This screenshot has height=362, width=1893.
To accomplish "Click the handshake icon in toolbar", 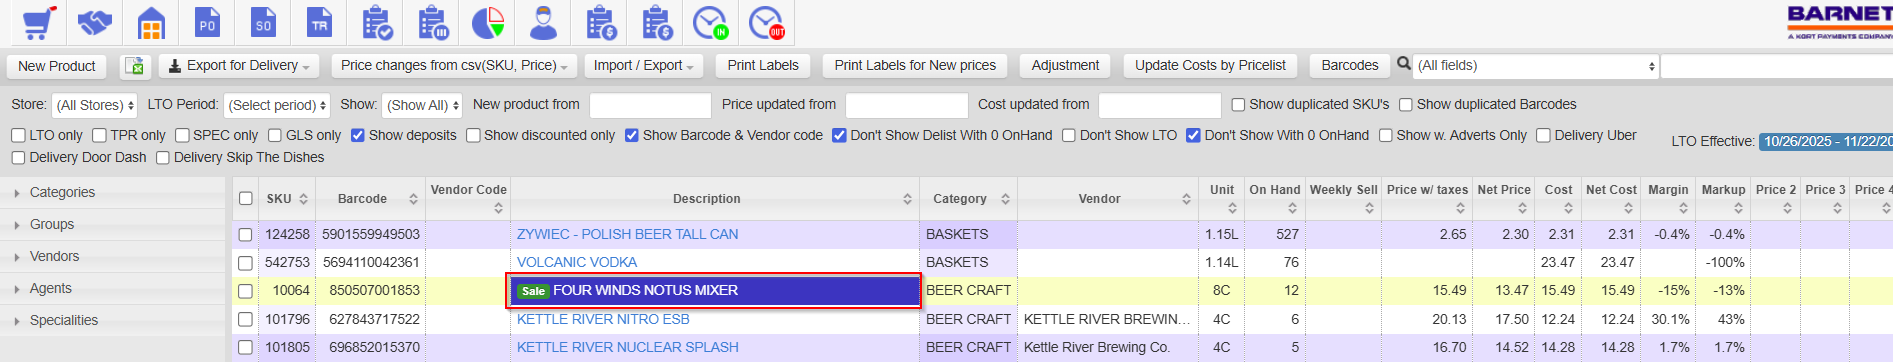I will [95, 22].
